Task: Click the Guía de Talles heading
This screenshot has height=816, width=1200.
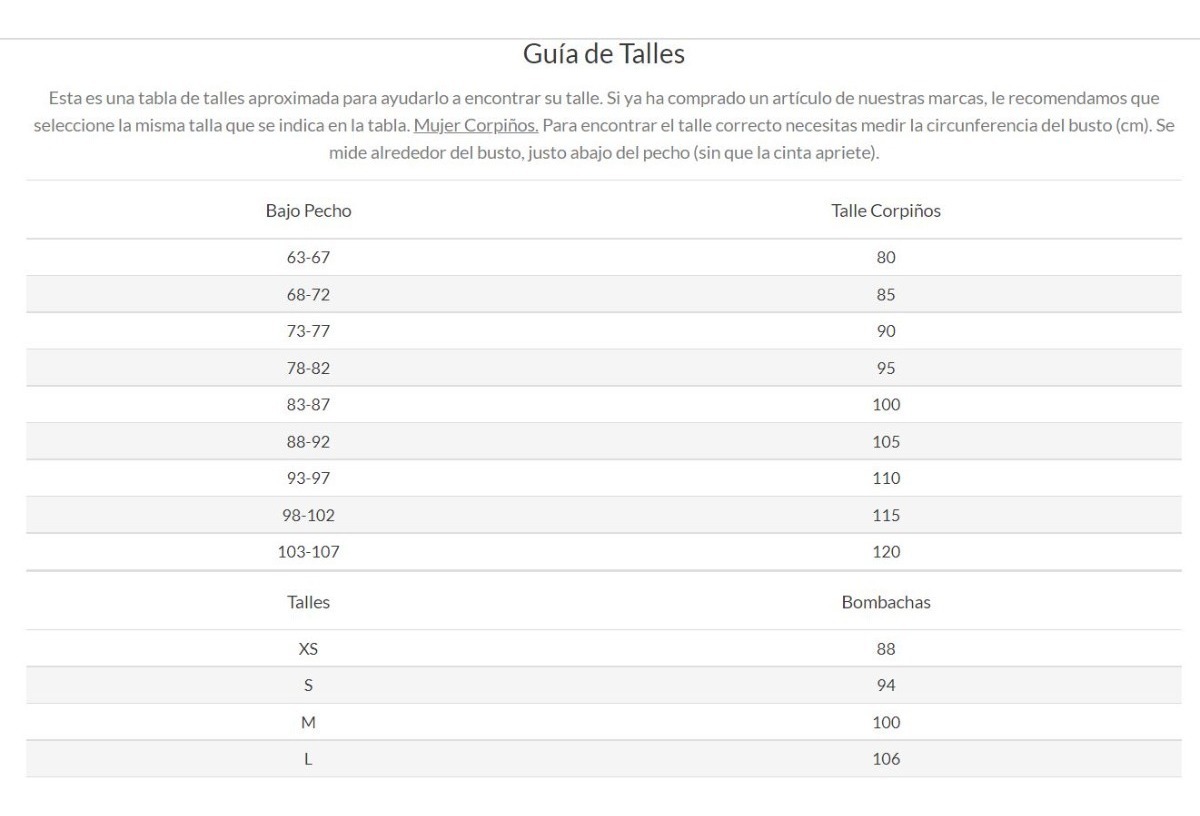Action: pos(604,54)
